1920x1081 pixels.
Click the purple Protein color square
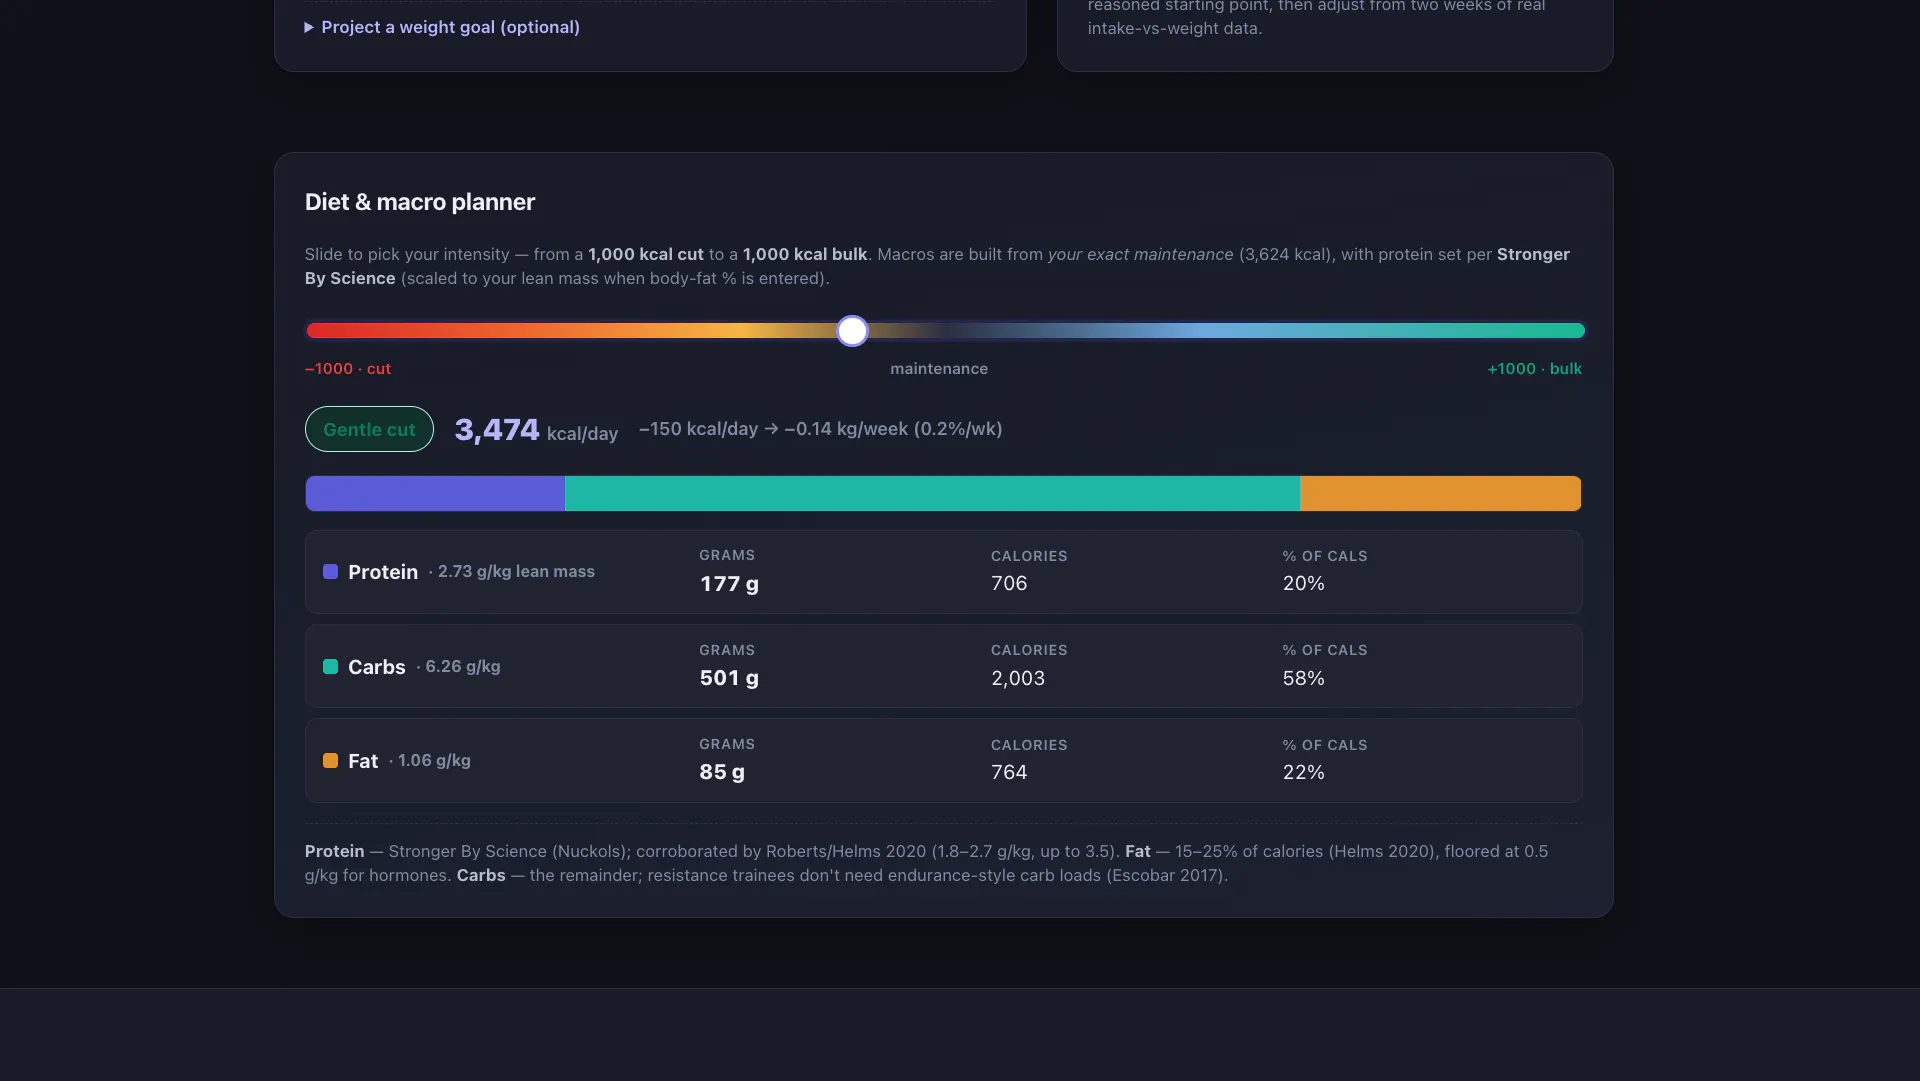pyautogui.click(x=330, y=572)
